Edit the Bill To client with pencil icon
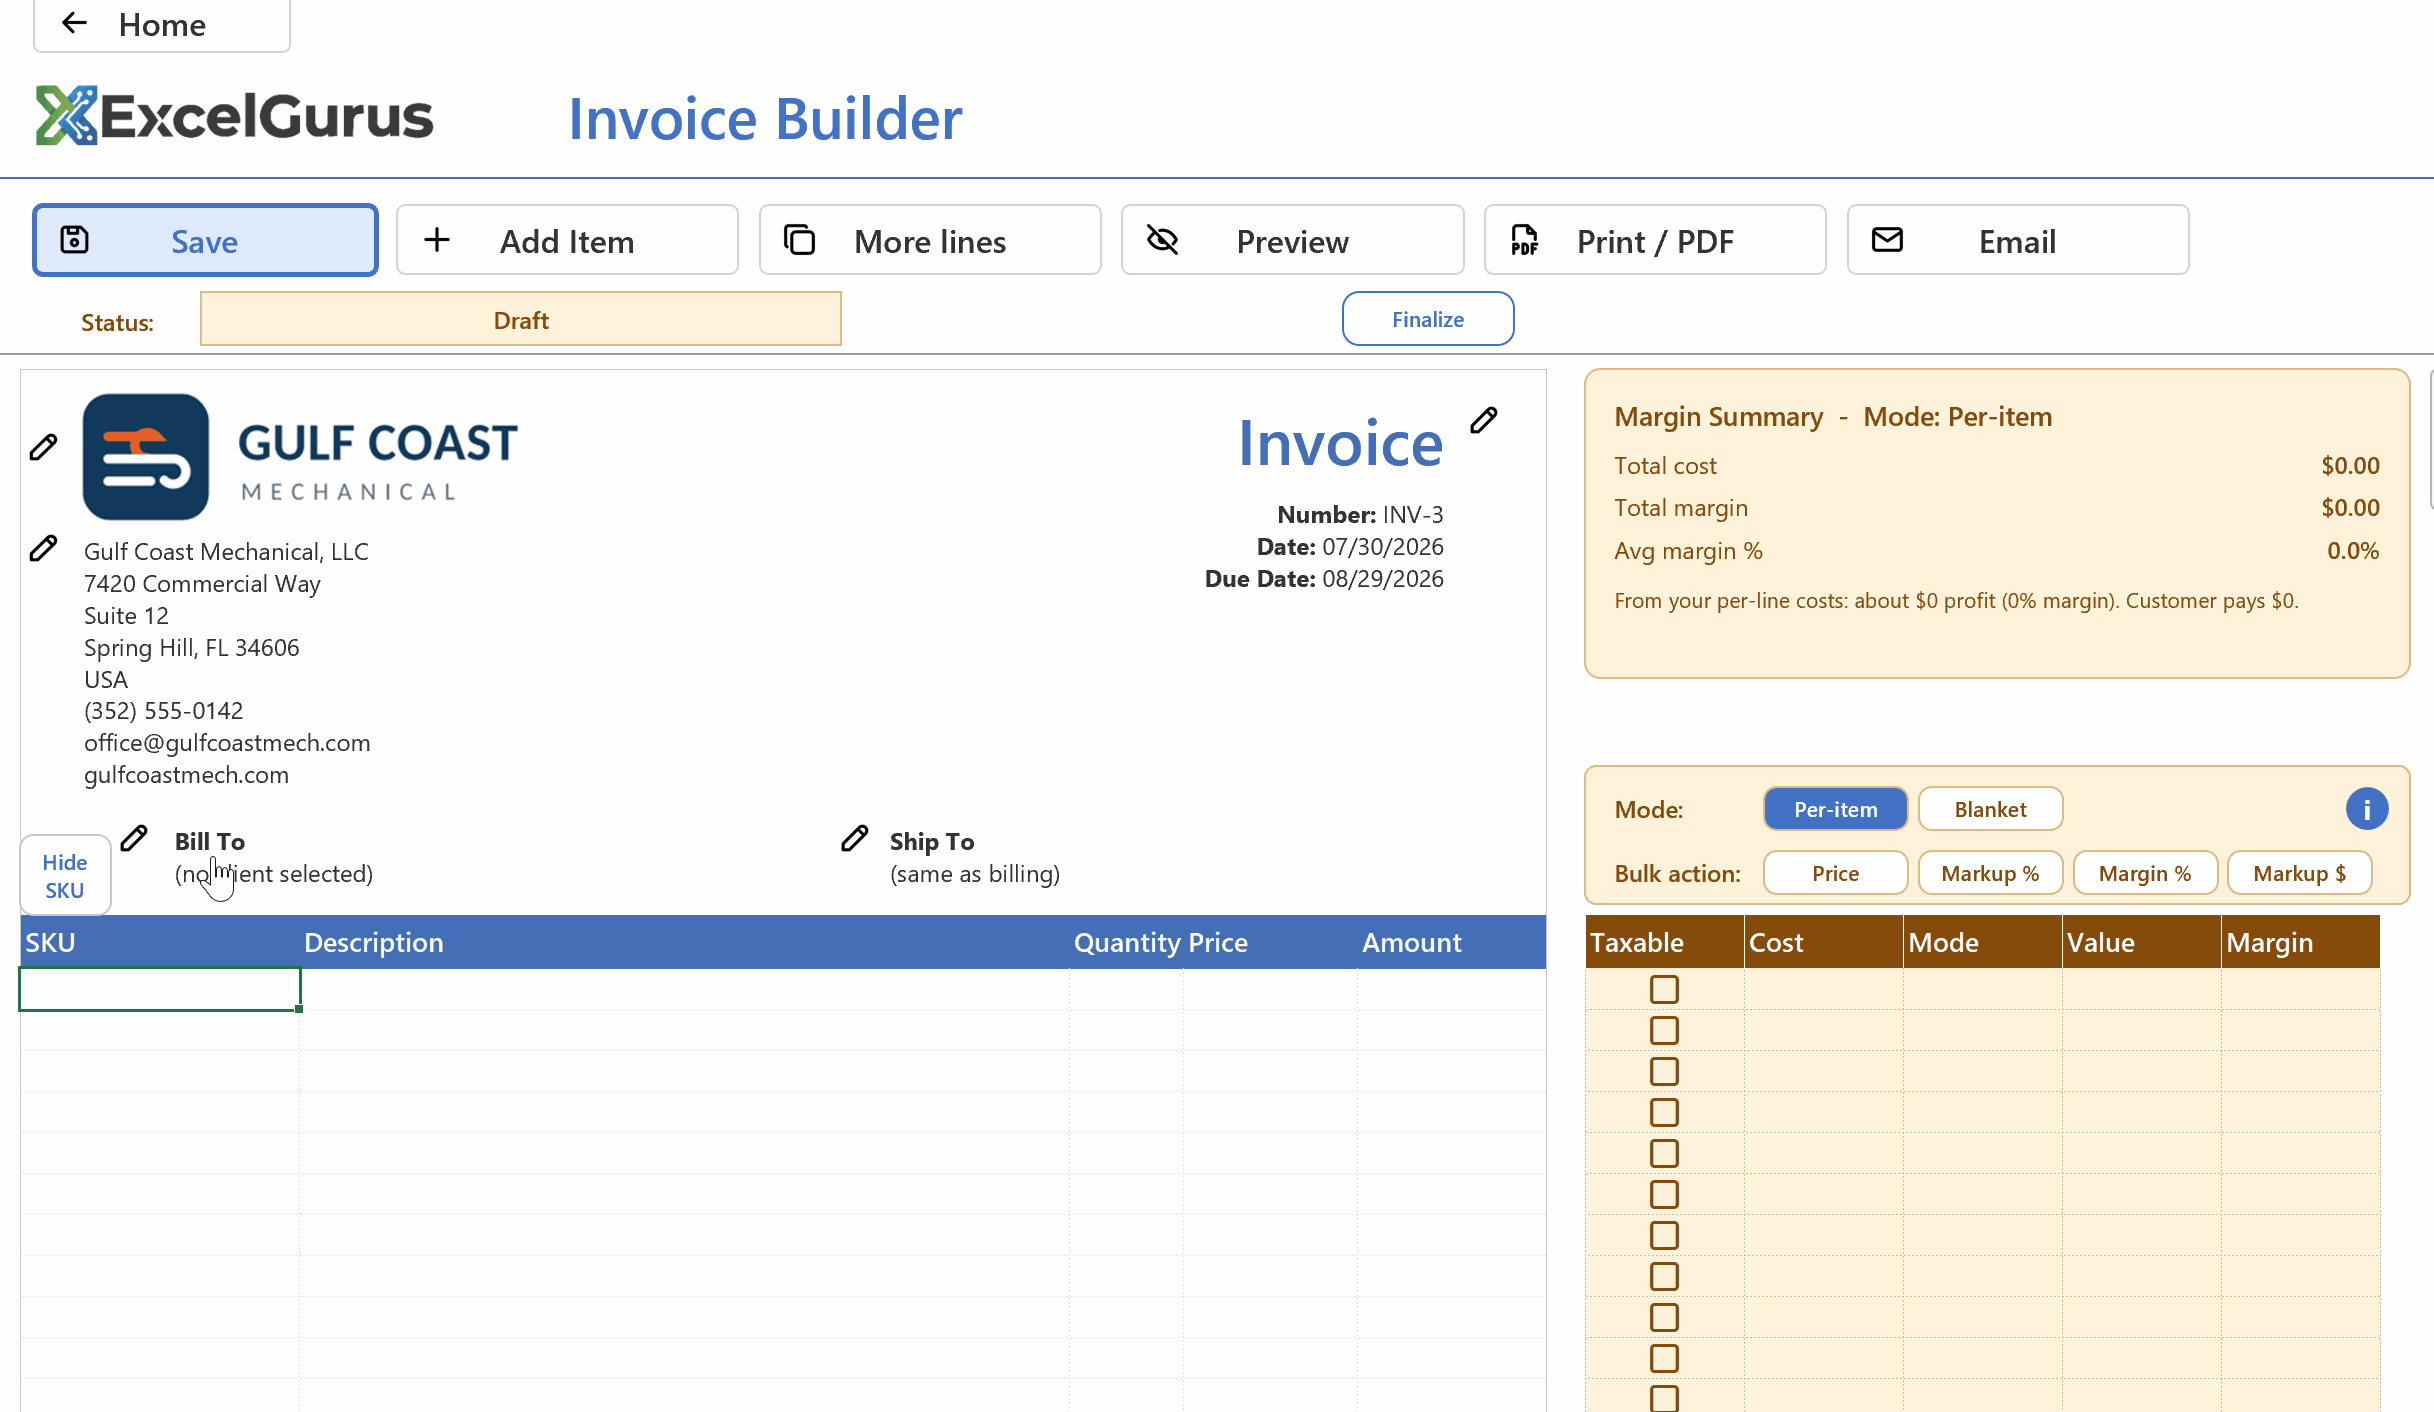Screen dimensions: 2434x1412 [x=134, y=838]
